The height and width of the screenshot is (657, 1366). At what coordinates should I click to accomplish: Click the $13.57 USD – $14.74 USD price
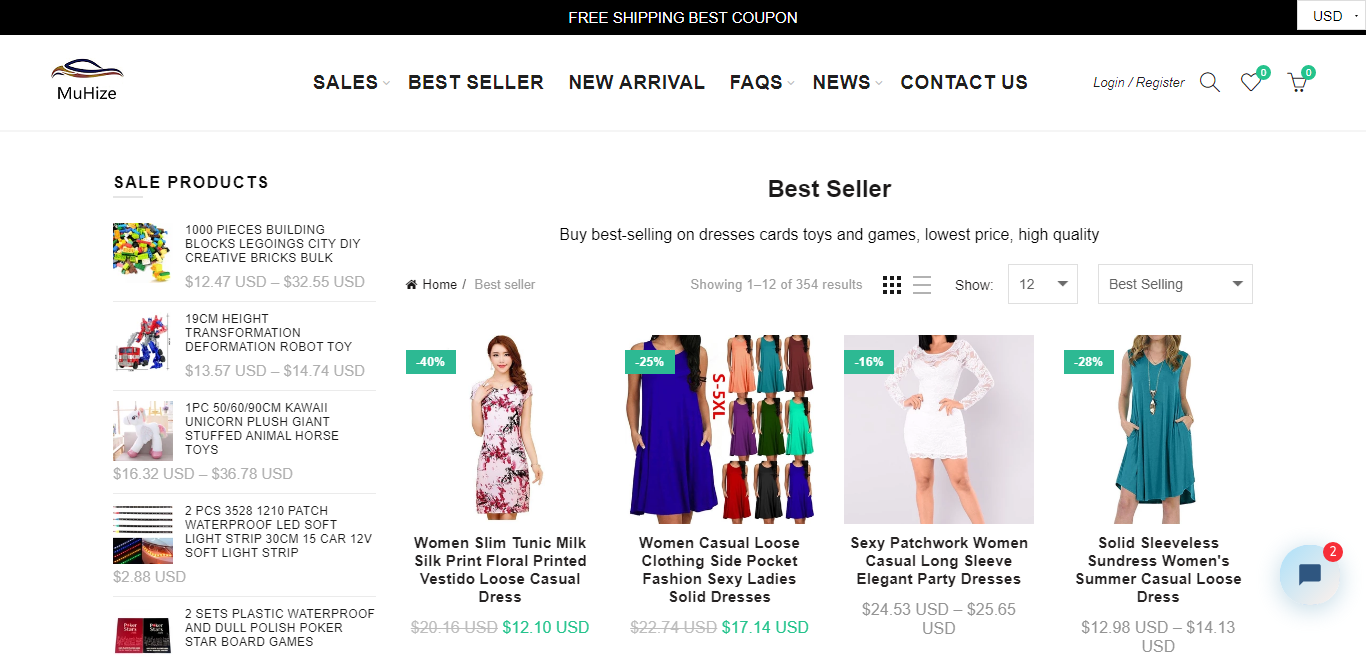point(275,371)
